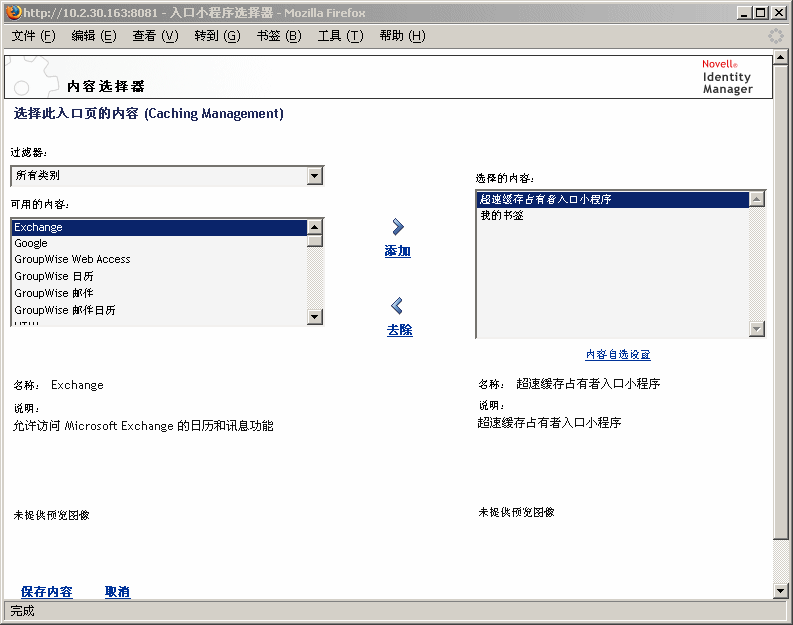Open the 帮助 (H) menu
This screenshot has height=625, width=793.
point(403,36)
